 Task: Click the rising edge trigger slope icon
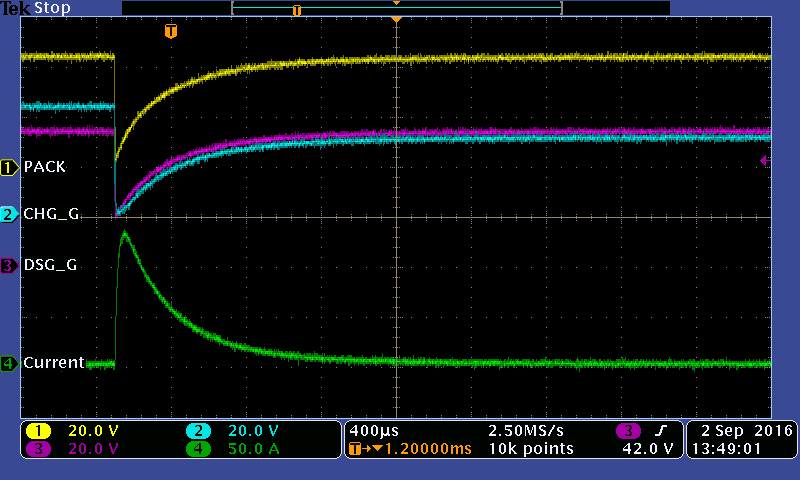(x=660, y=431)
